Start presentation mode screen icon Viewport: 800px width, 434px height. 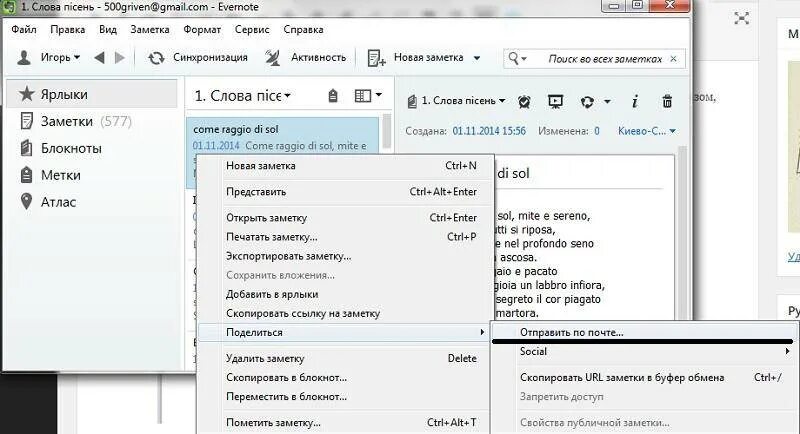[555, 101]
